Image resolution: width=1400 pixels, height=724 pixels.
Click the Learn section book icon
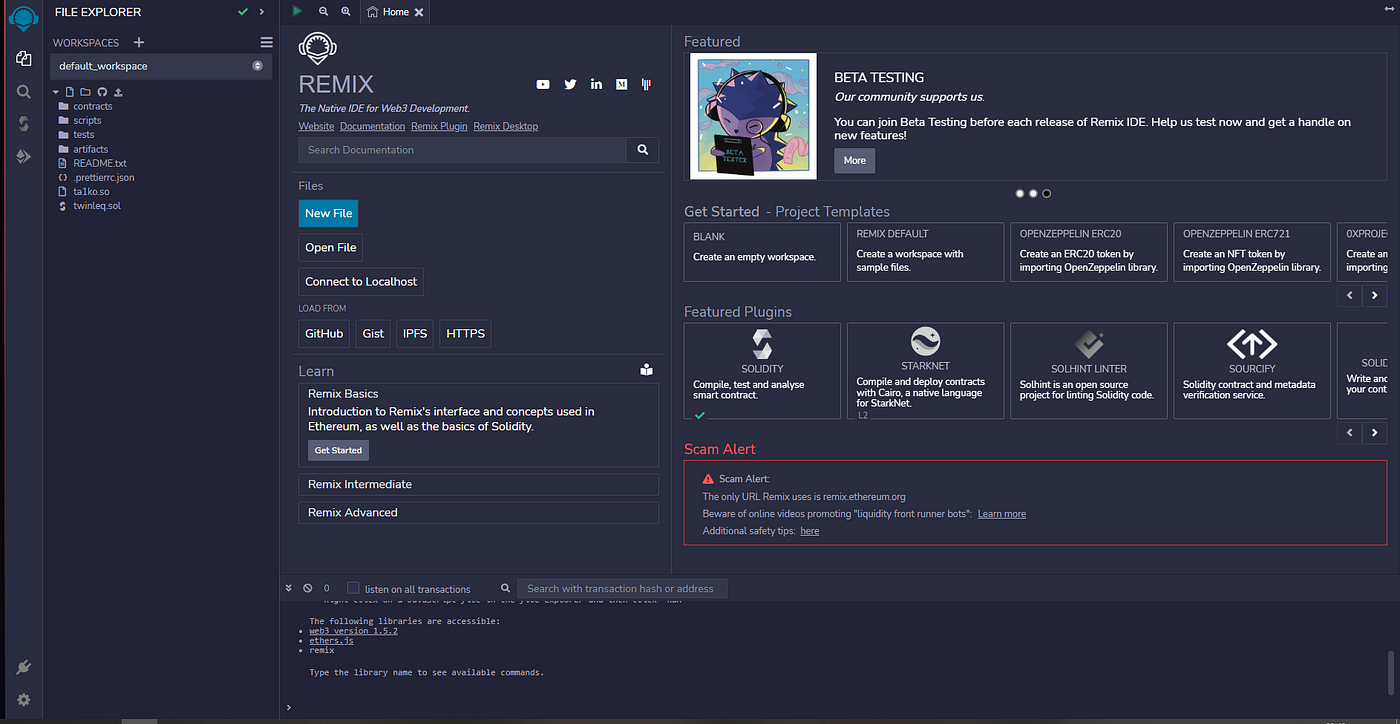pos(647,370)
